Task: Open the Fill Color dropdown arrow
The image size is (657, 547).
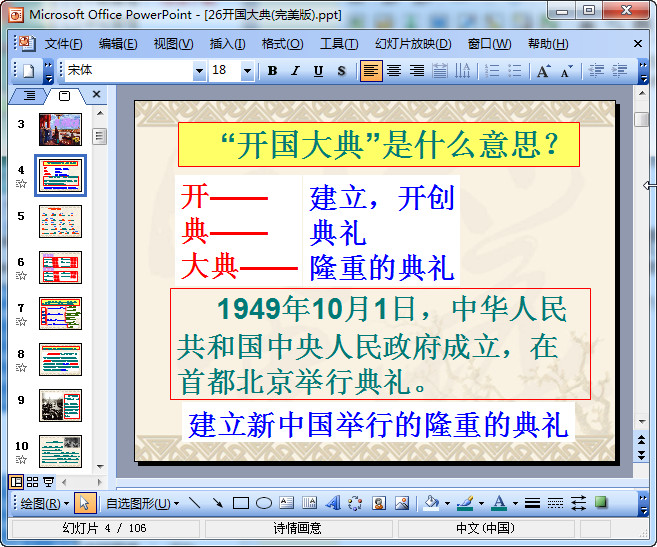Action: 447,503
